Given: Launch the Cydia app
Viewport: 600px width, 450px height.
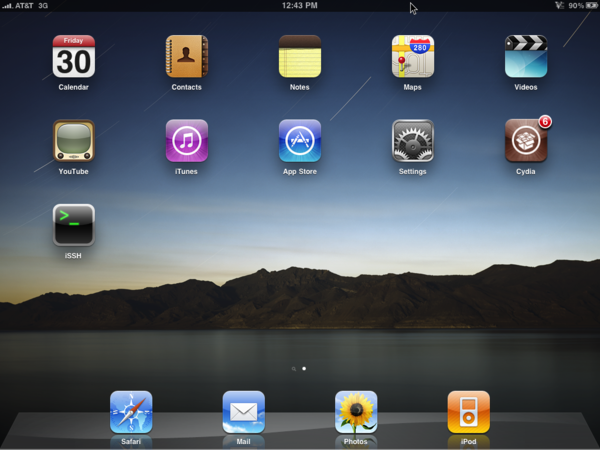Looking at the screenshot, I should click(x=526, y=140).
